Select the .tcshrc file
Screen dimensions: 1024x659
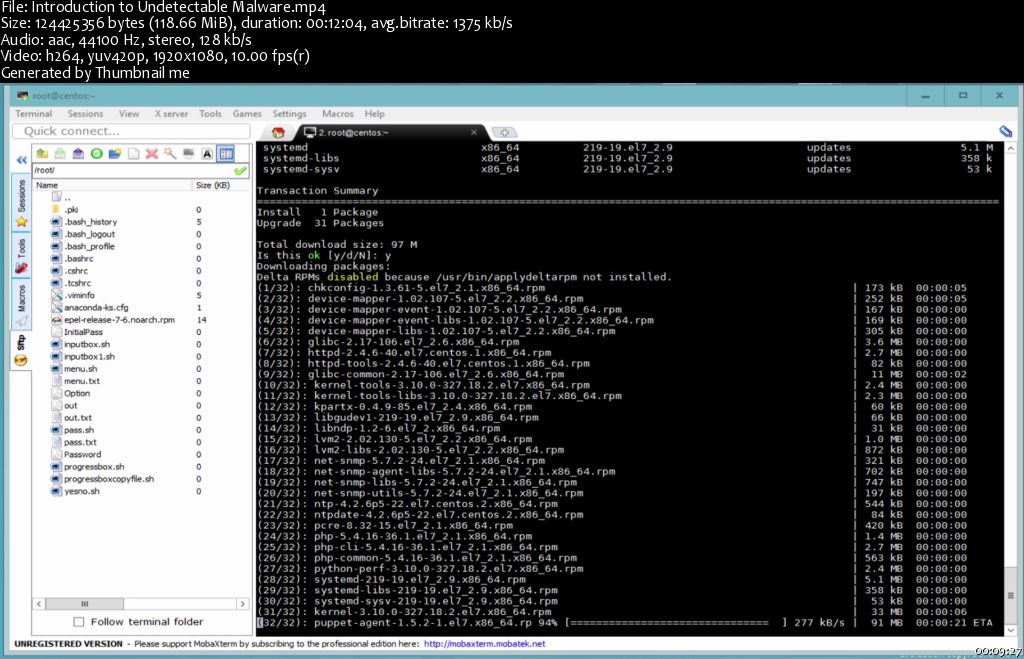(71, 283)
